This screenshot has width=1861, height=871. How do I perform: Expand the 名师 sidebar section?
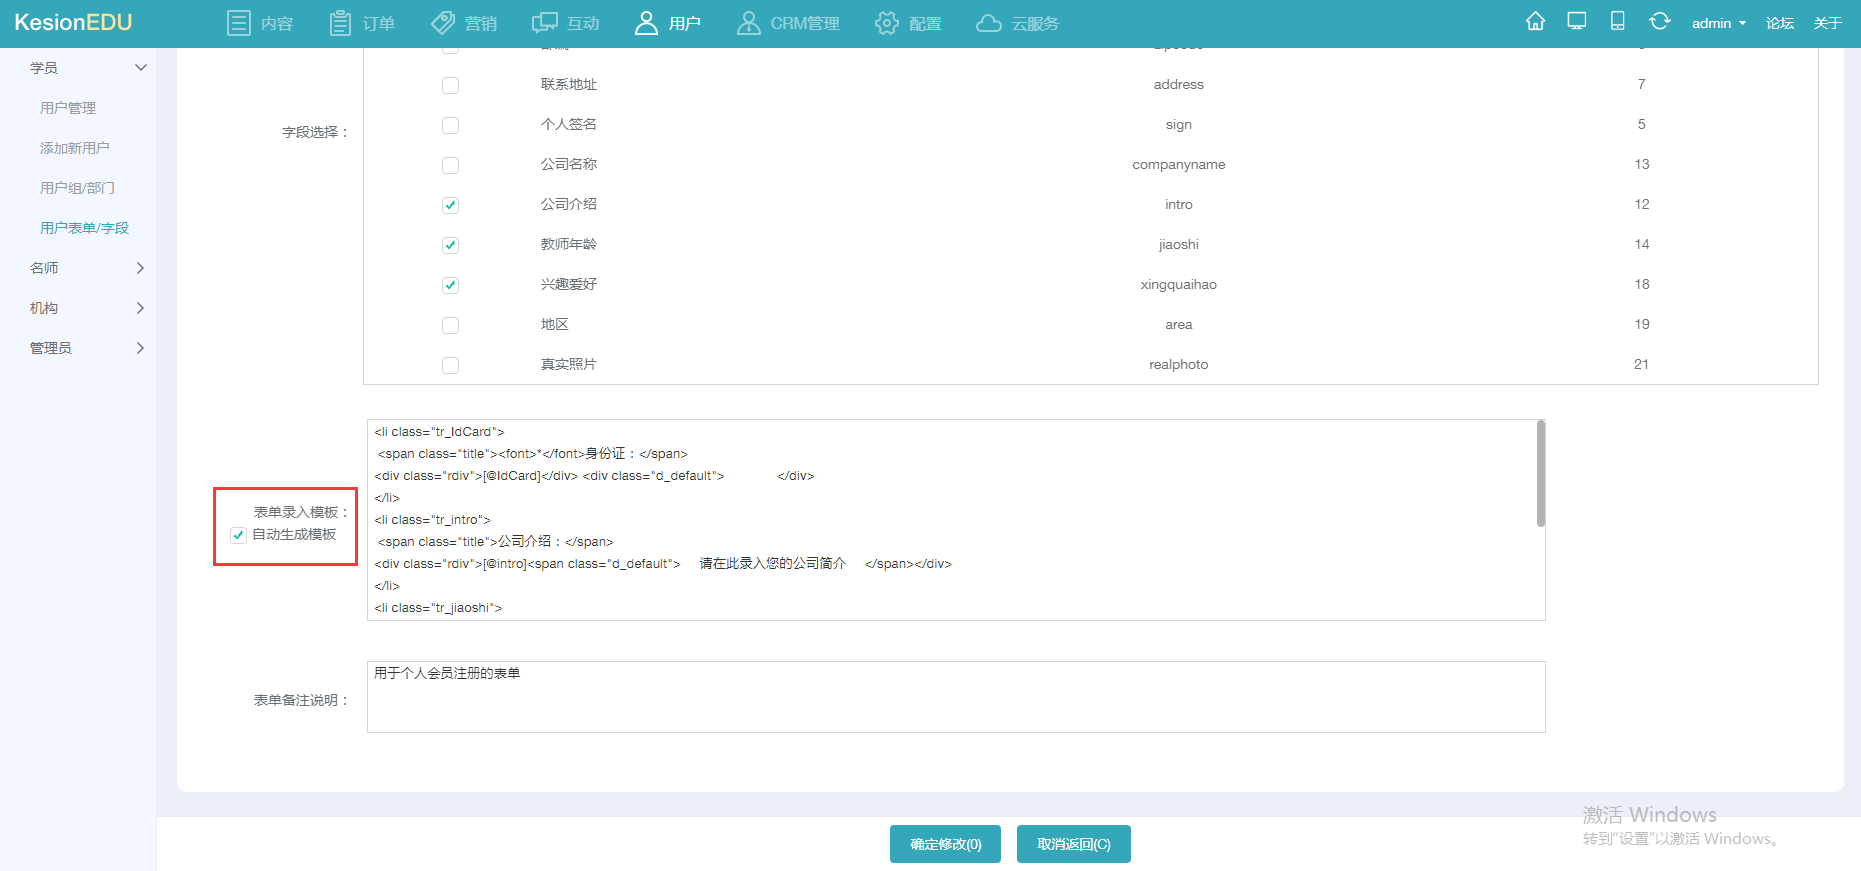(85, 268)
